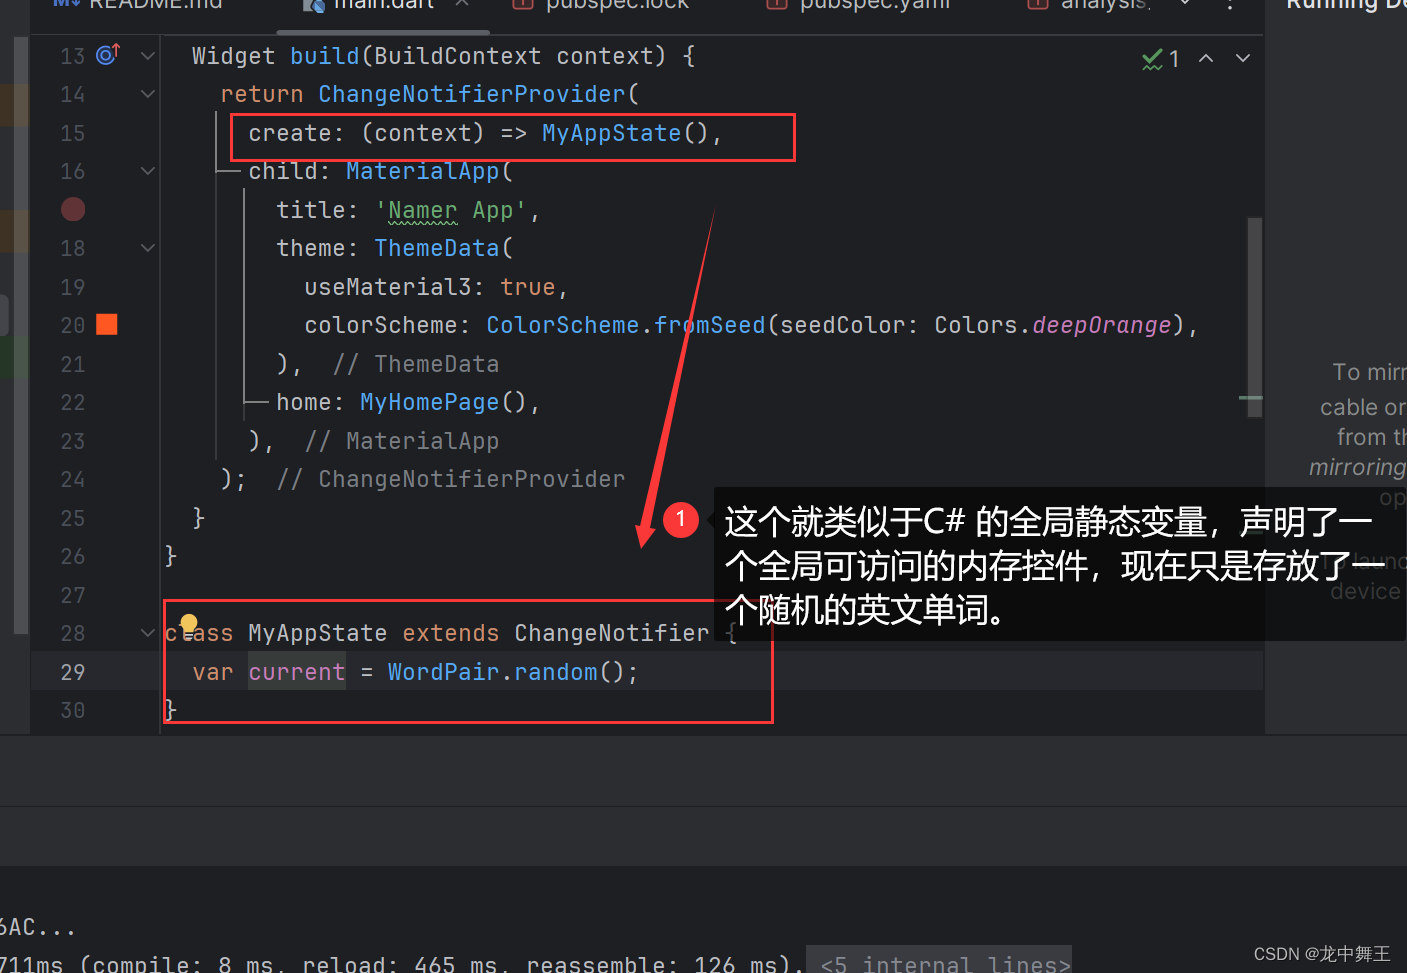Click the 'return' keyword on line 14
Image resolution: width=1407 pixels, height=973 pixels.
[261, 94]
